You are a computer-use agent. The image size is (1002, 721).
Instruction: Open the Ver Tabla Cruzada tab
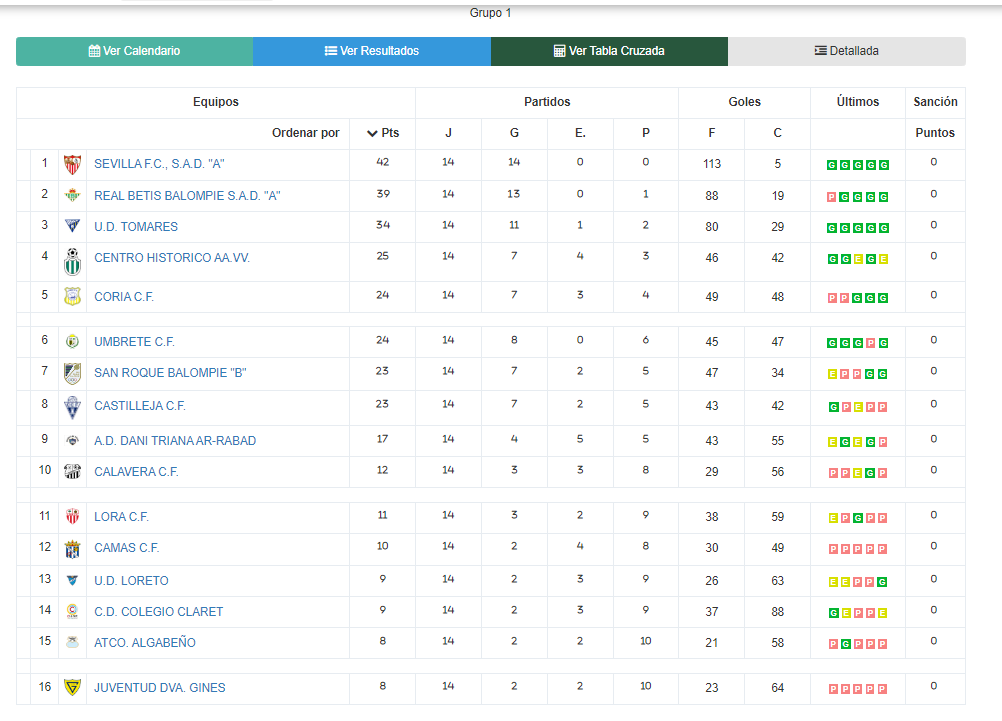[x=609, y=51]
